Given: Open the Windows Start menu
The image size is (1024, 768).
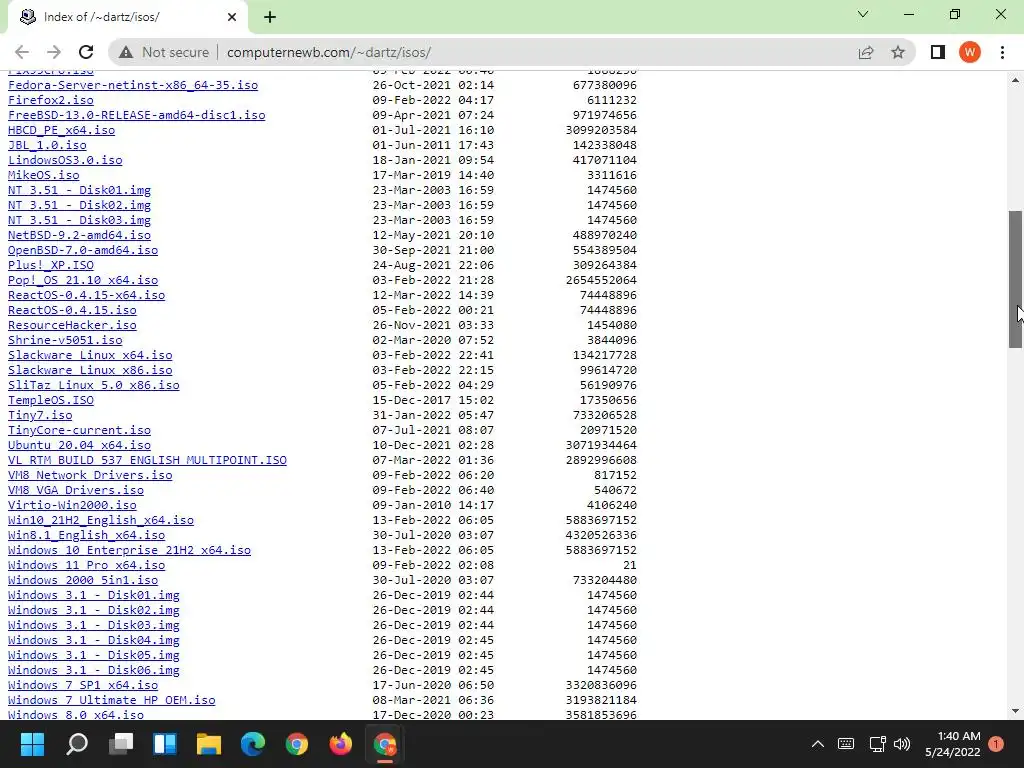Looking at the screenshot, I should (32, 744).
